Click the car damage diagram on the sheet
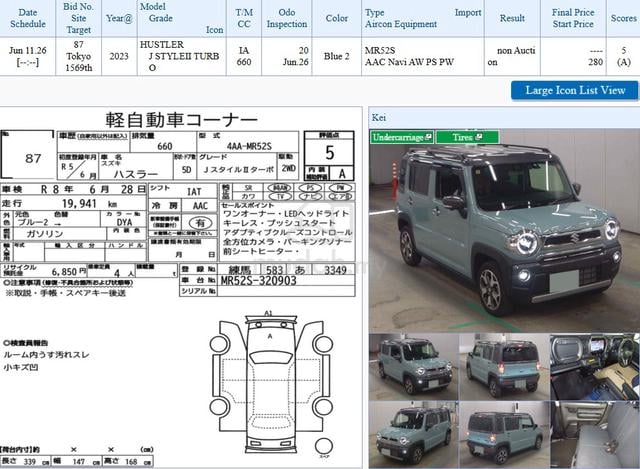This screenshot has height=469, width=640. click(x=271, y=386)
